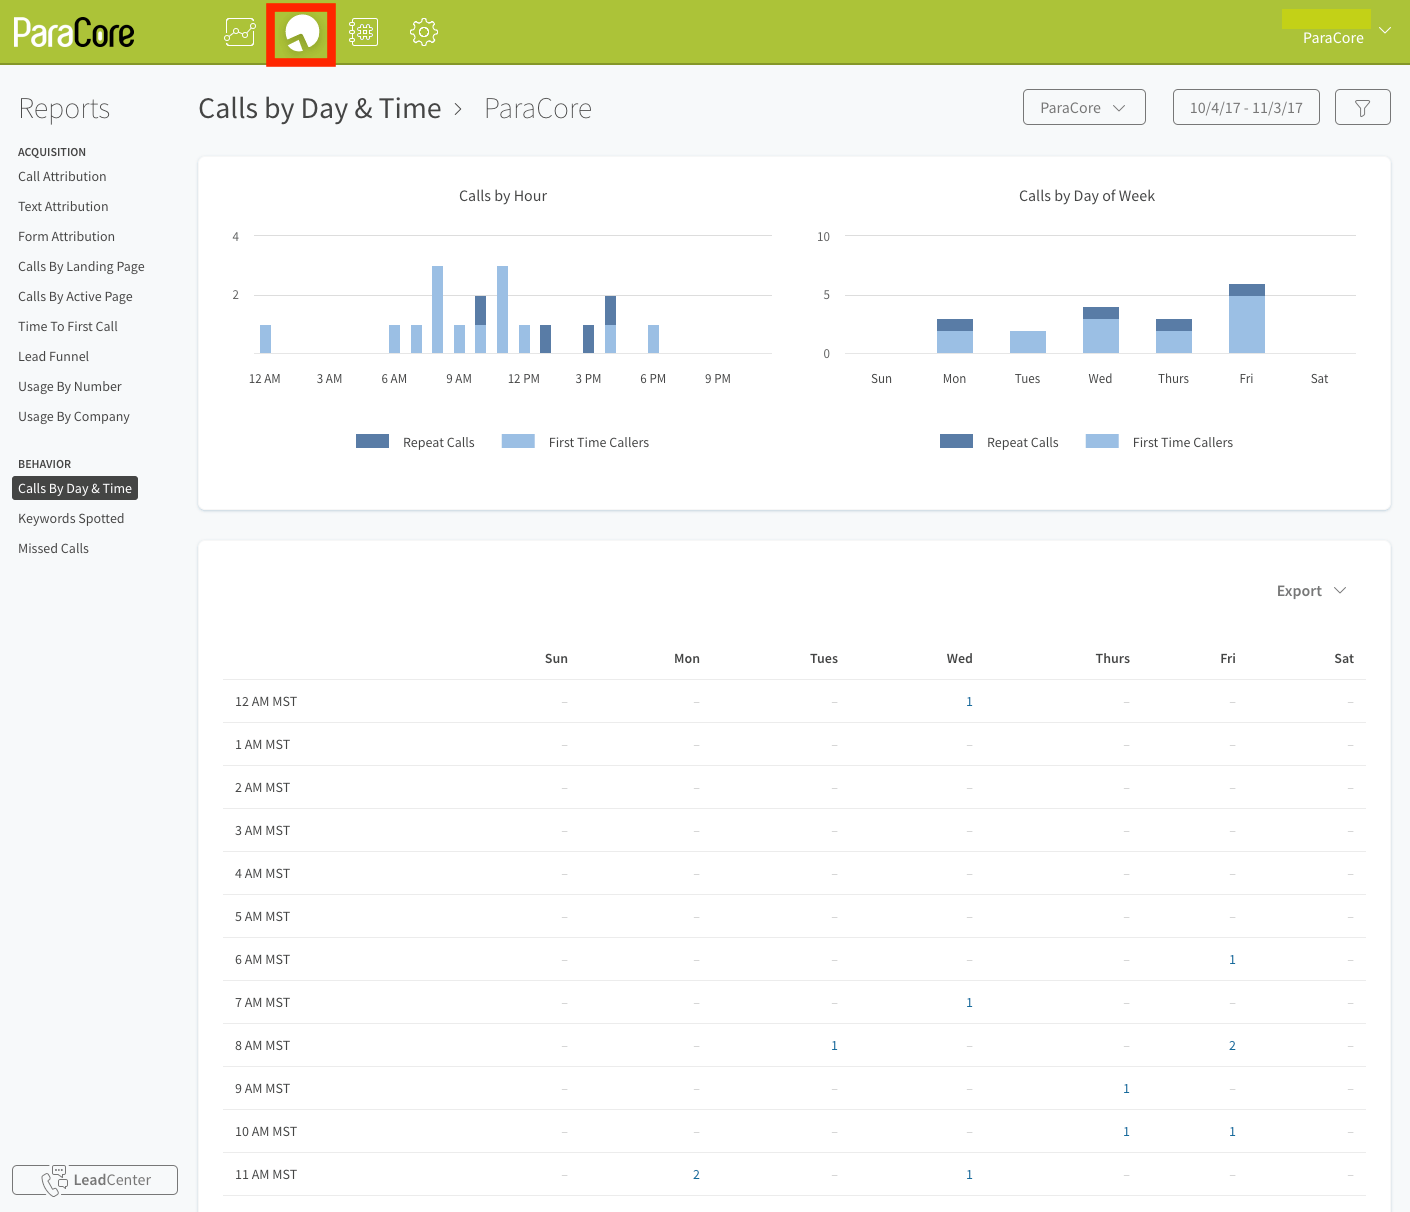The image size is (1410, 1212).
Task: Click the 12 AM bar in Calls by Hour
Action: pos(265,339)
